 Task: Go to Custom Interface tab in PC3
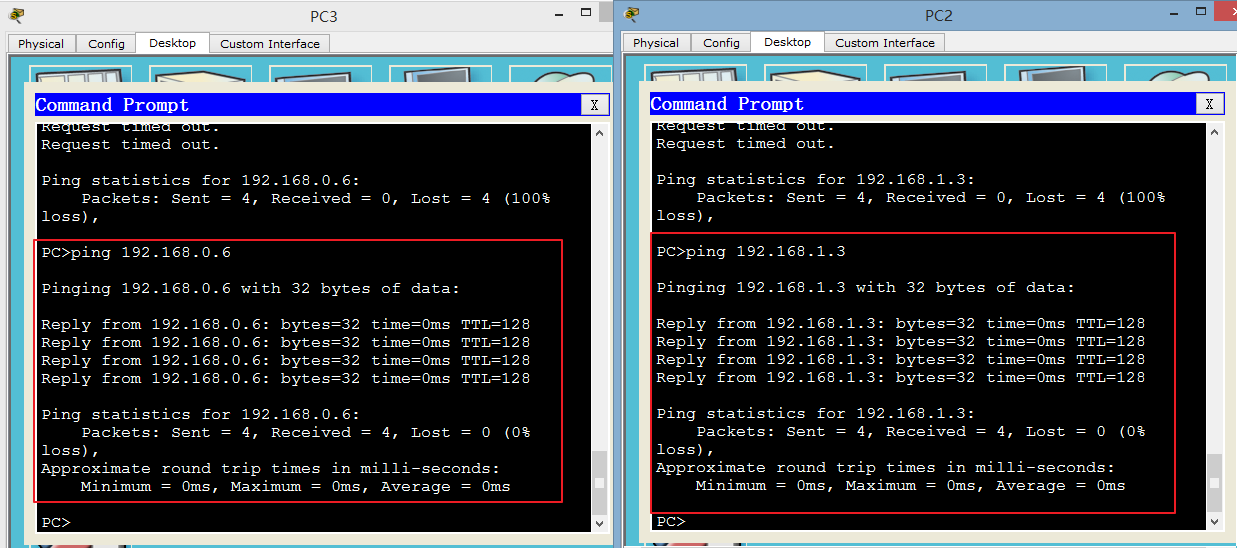270,44
